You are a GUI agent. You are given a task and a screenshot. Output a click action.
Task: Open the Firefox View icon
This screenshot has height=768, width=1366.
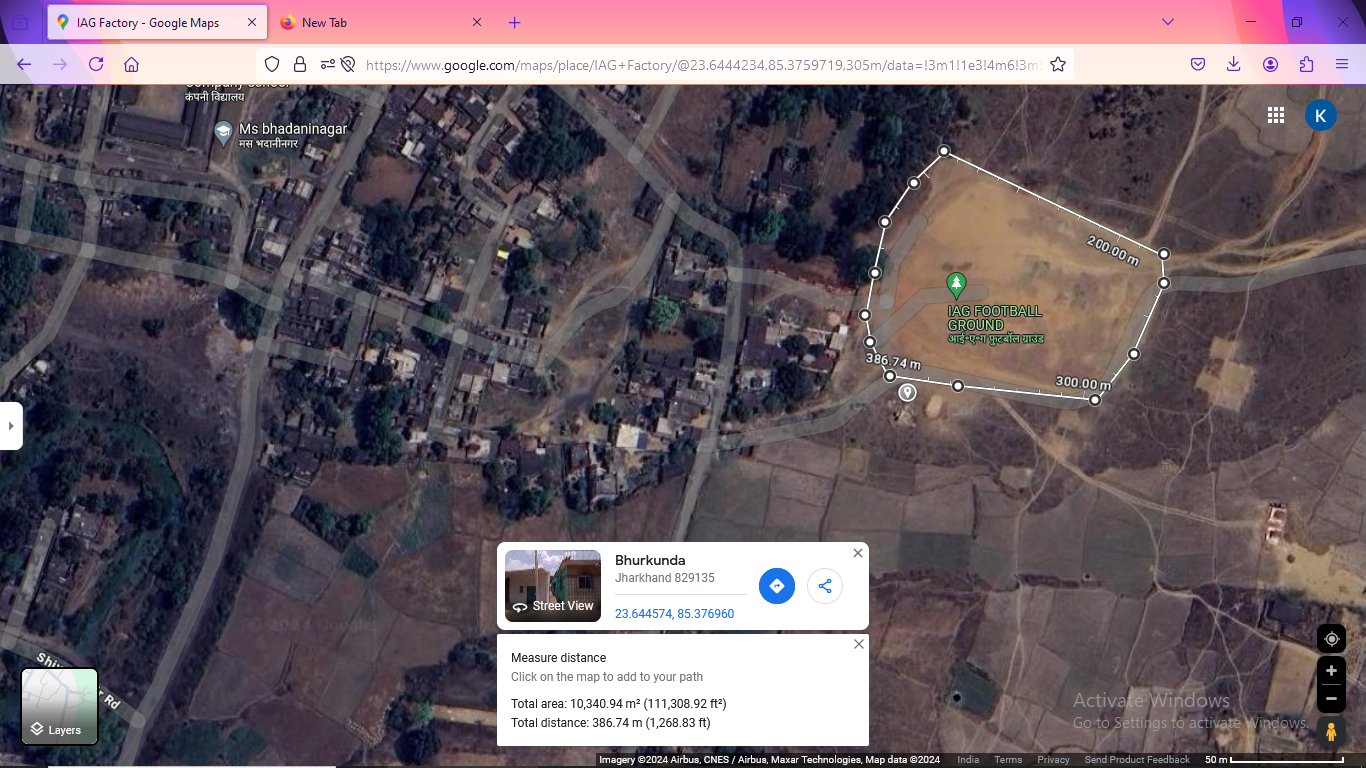(21, 22)
